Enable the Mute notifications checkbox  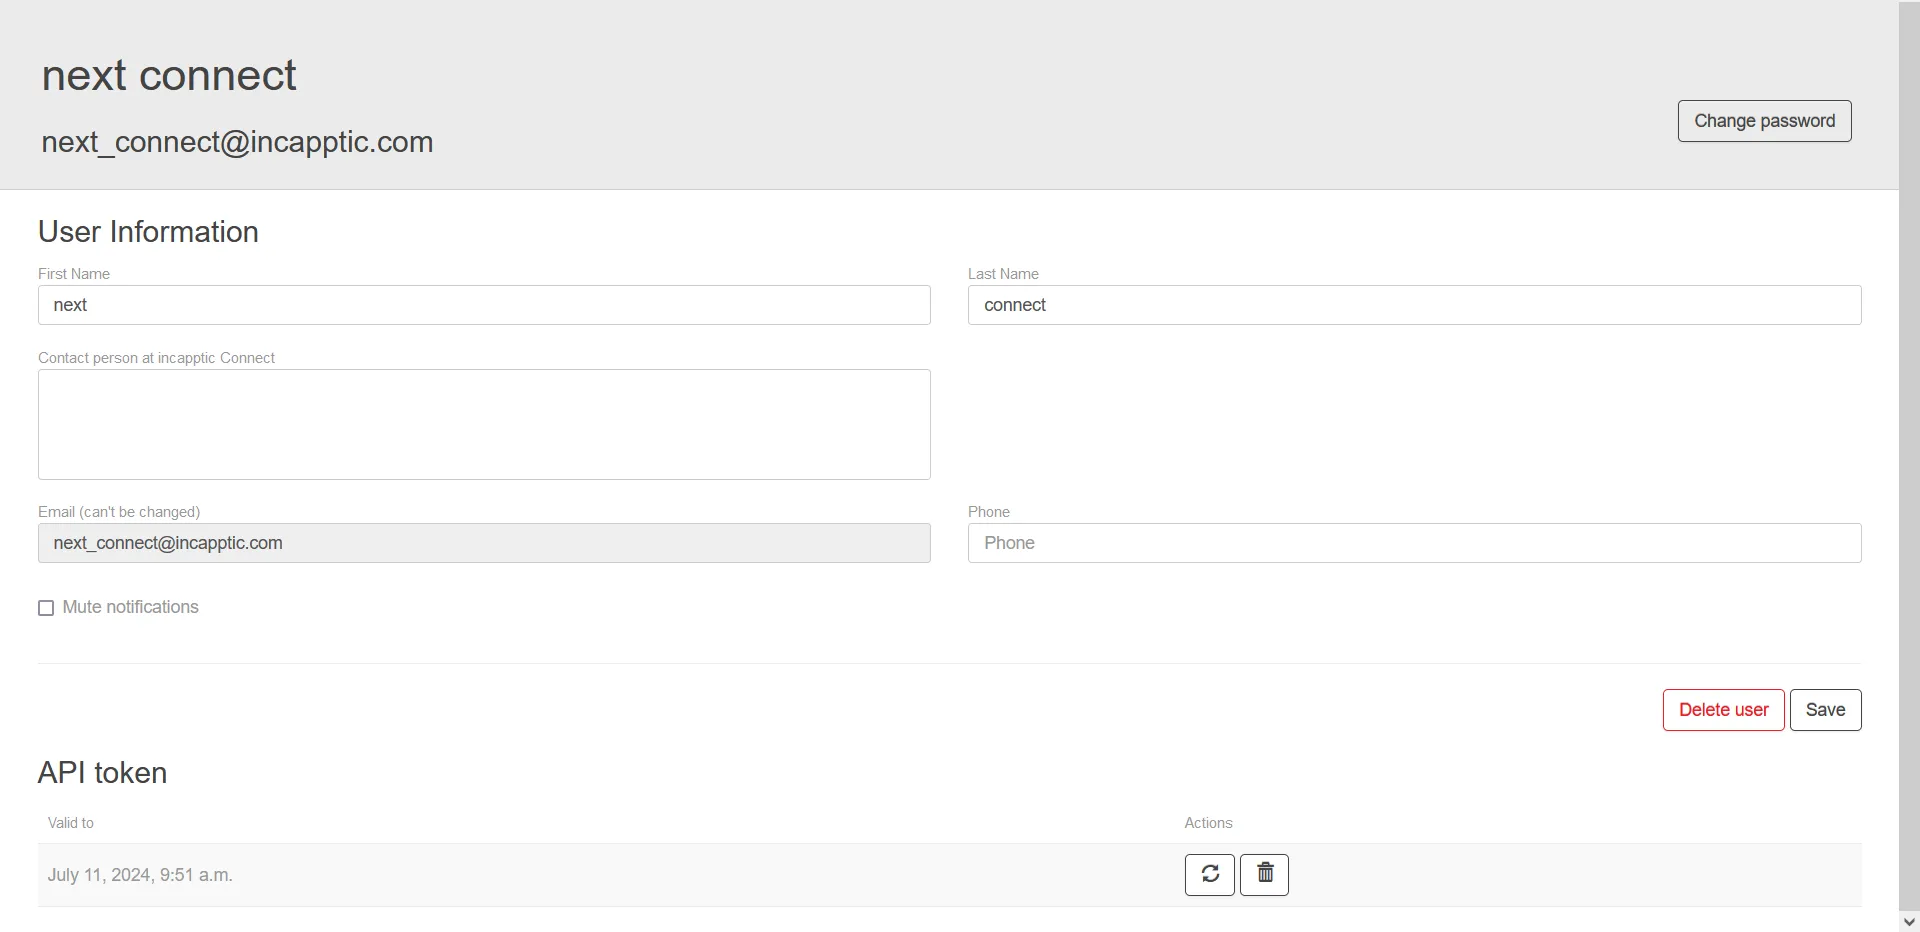(46, 608)
